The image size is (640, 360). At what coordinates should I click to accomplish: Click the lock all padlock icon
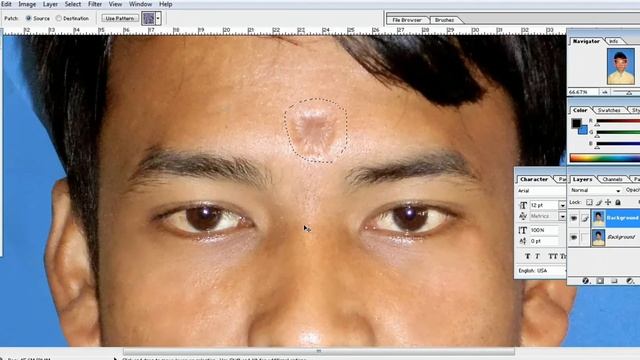tap(618, 202)
